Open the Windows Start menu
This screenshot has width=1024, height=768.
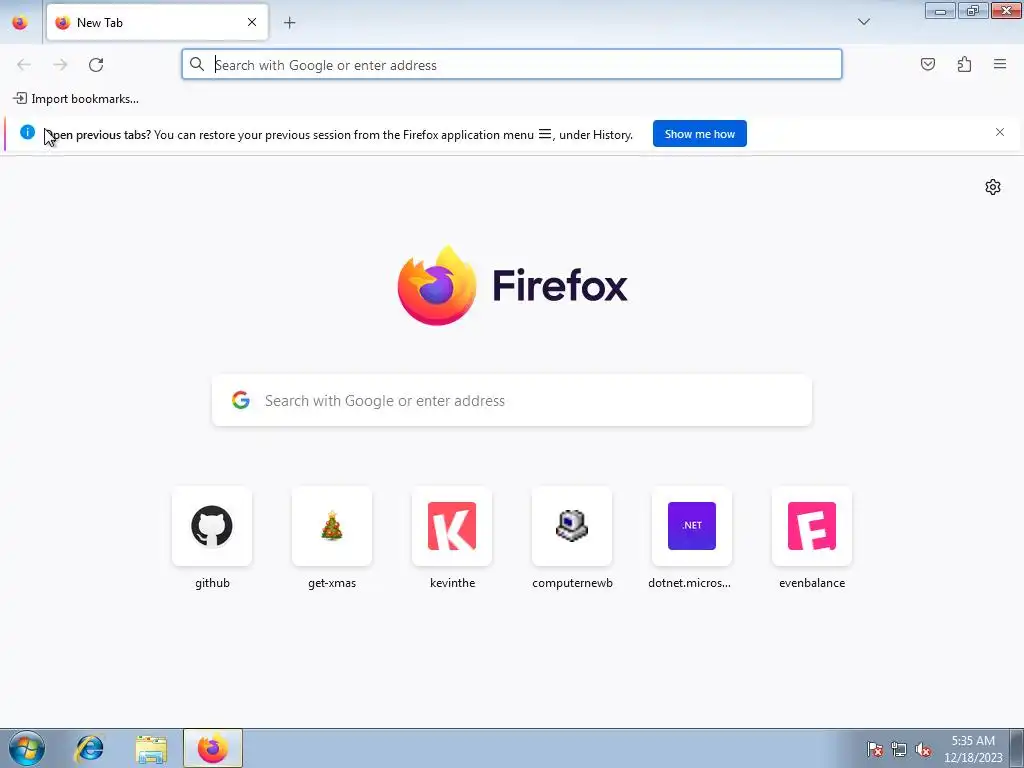pos(27,748)
